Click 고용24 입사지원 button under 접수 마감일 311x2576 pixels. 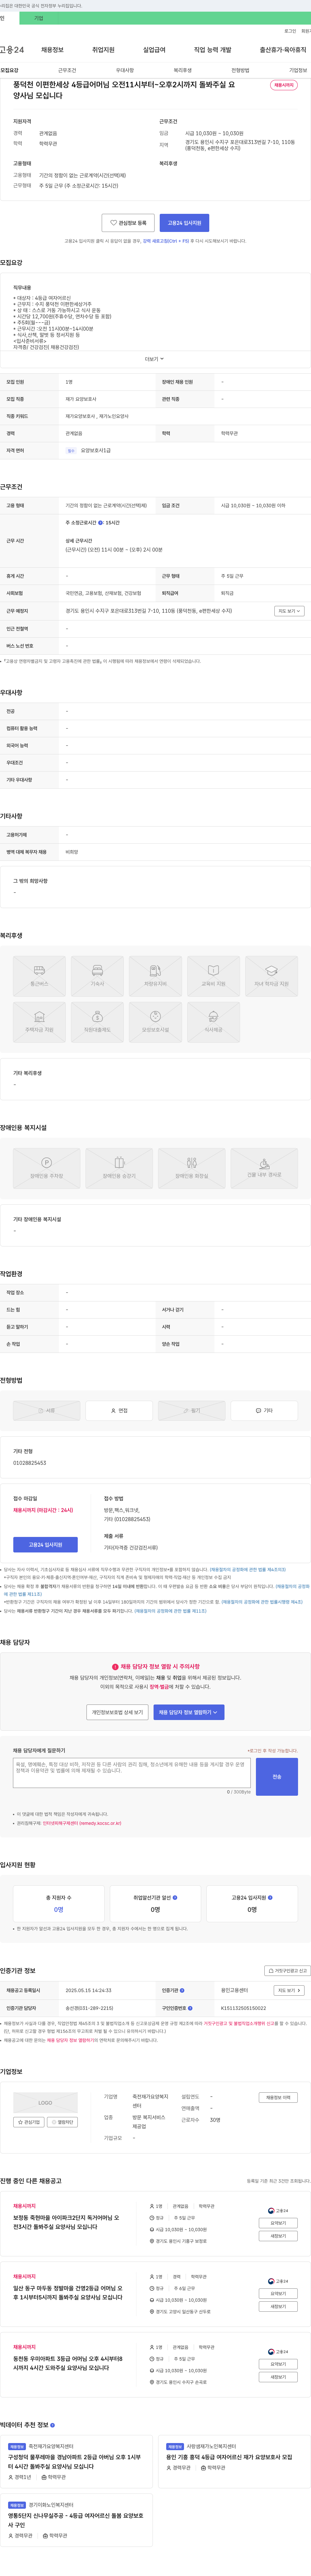[45, 1545]
